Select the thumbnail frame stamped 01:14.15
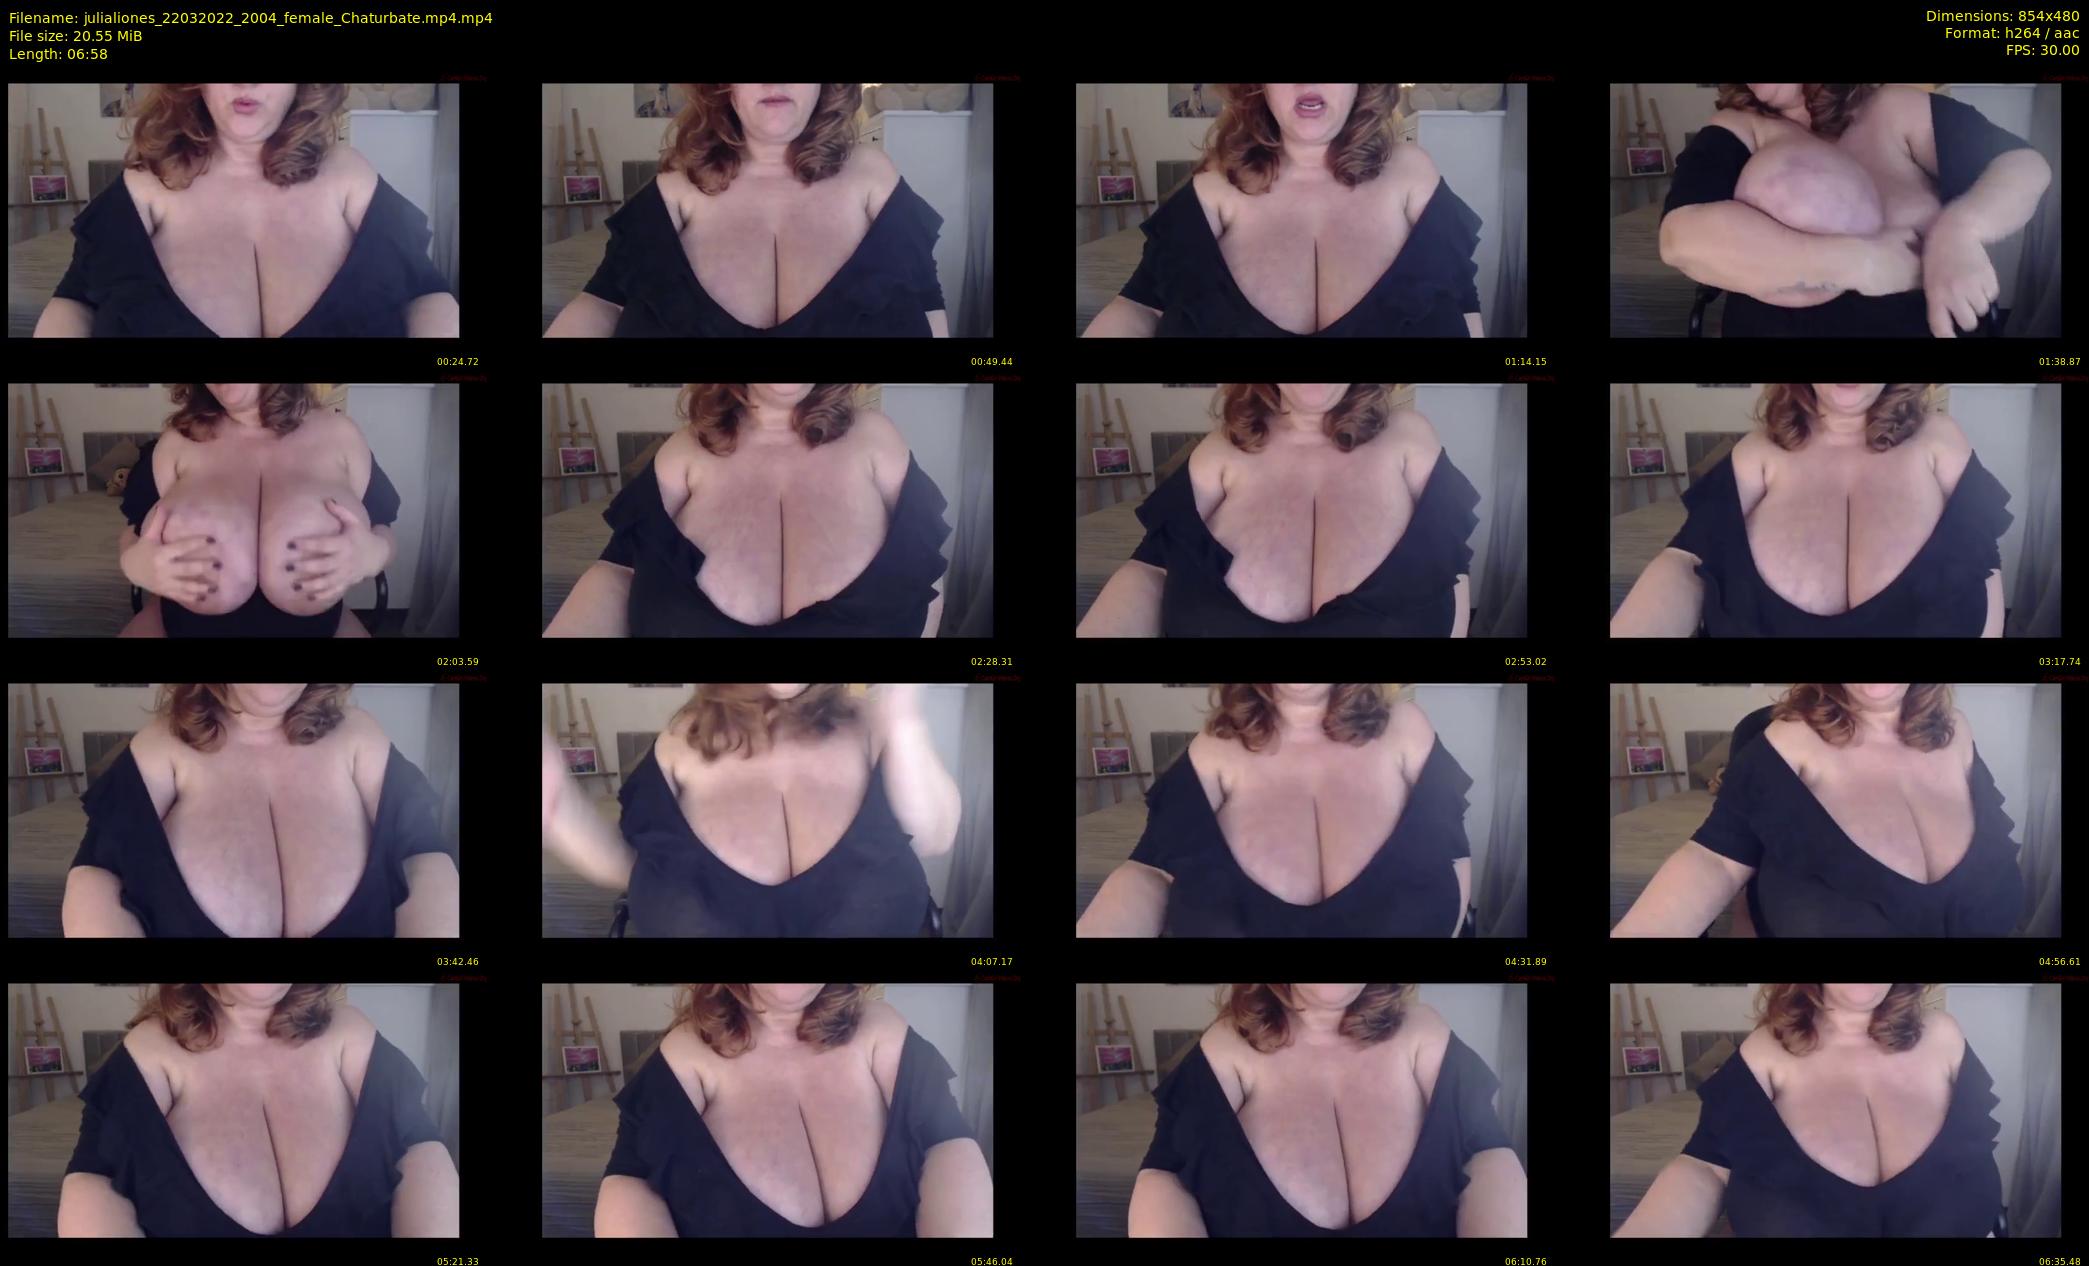This screenshot has height=1266, width=2089. tap(1301, 210)
